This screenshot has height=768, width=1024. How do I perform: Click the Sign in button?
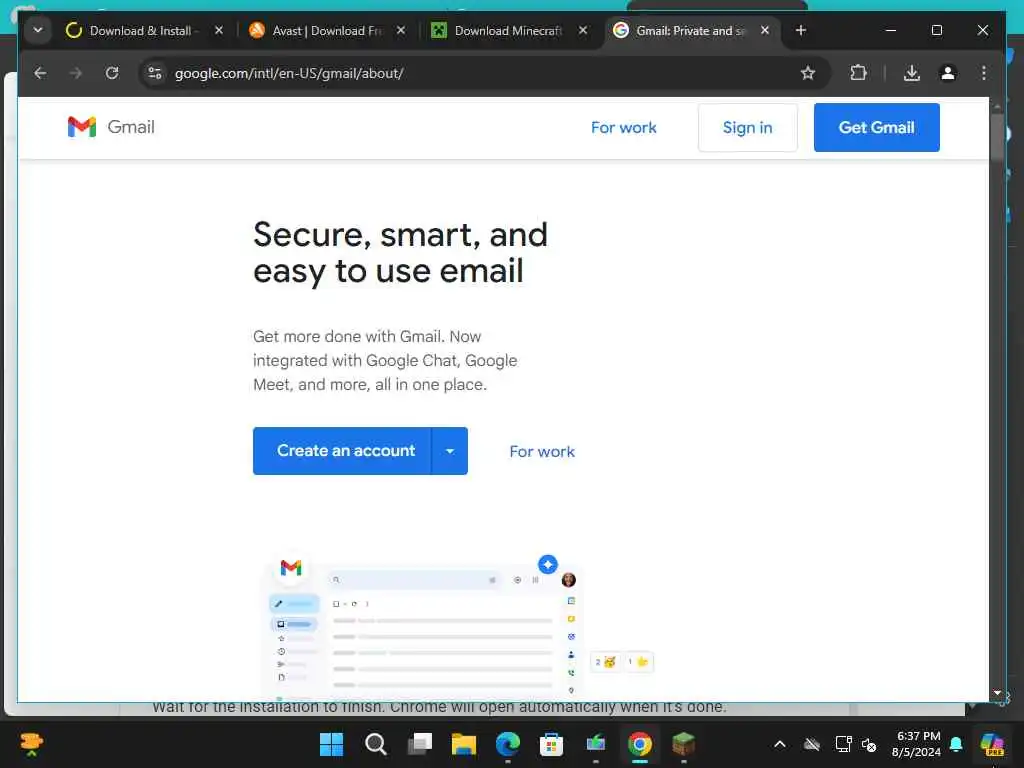coord(748,127)
